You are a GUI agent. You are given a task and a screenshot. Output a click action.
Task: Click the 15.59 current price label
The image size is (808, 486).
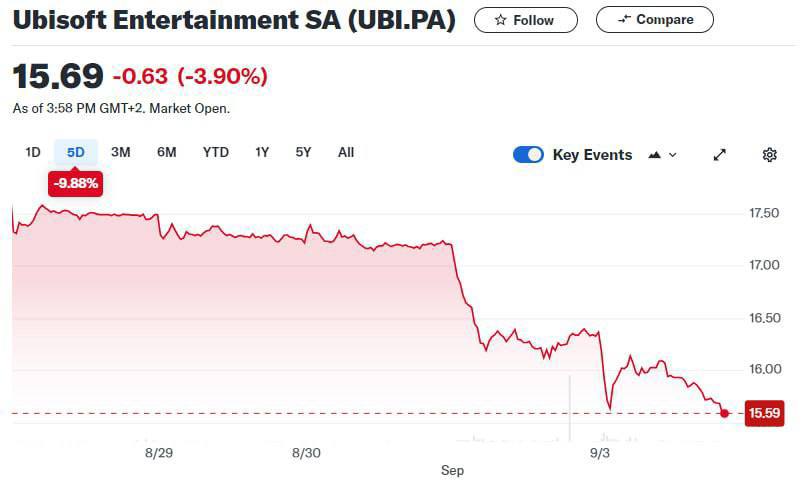click(x=764, y=413)
